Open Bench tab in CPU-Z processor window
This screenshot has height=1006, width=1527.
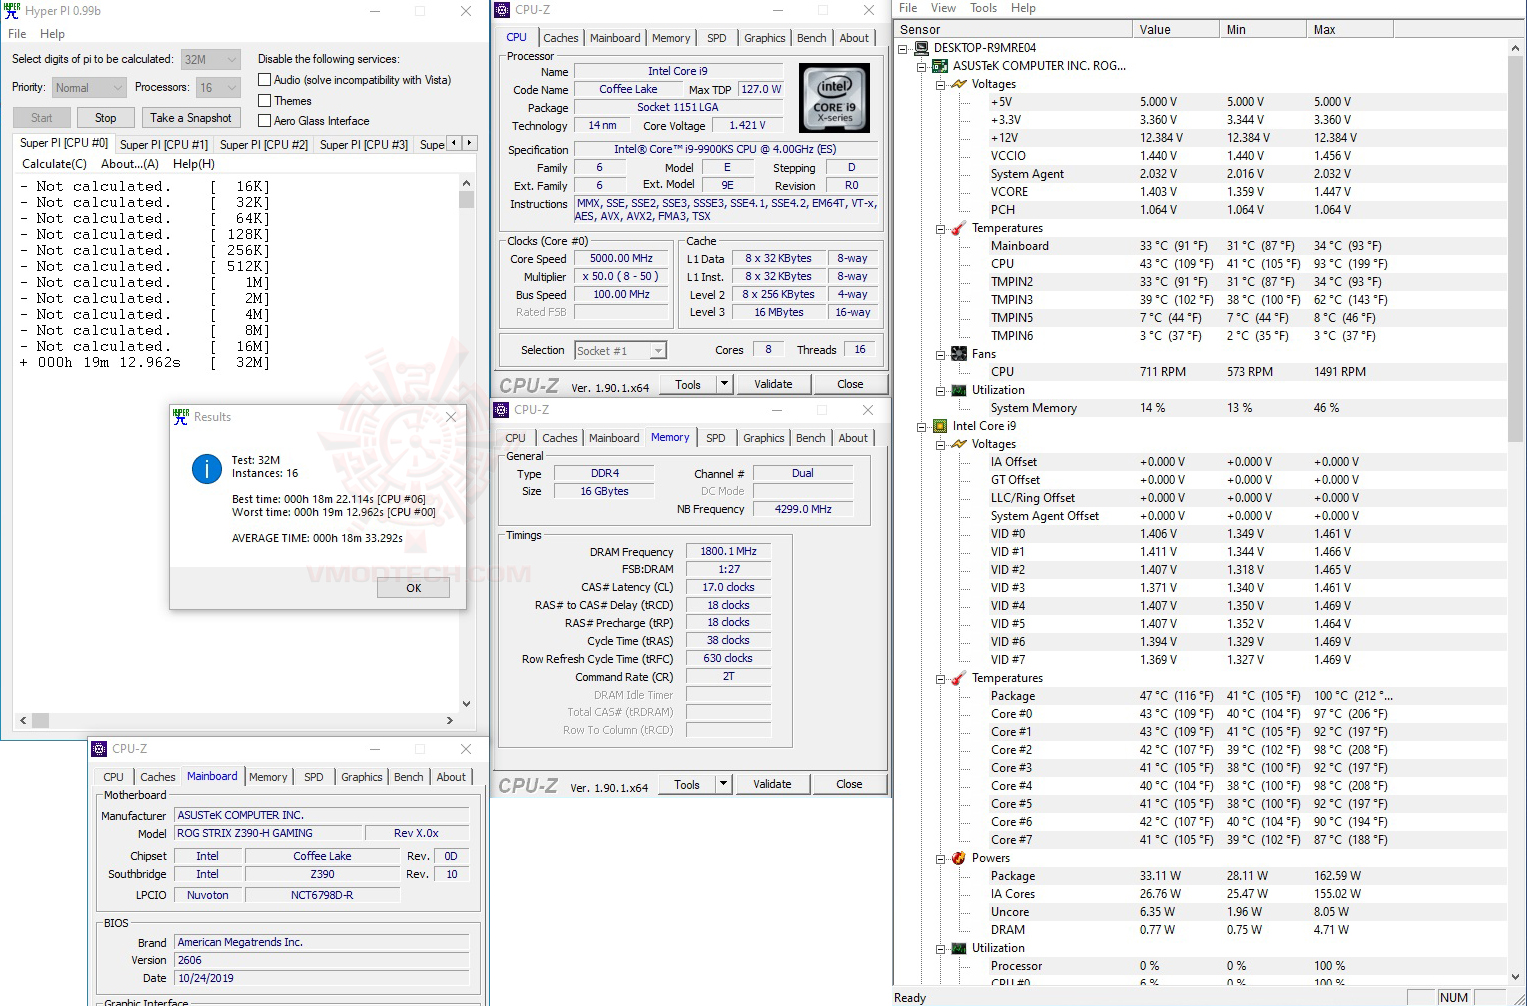(x=812, y=38)
